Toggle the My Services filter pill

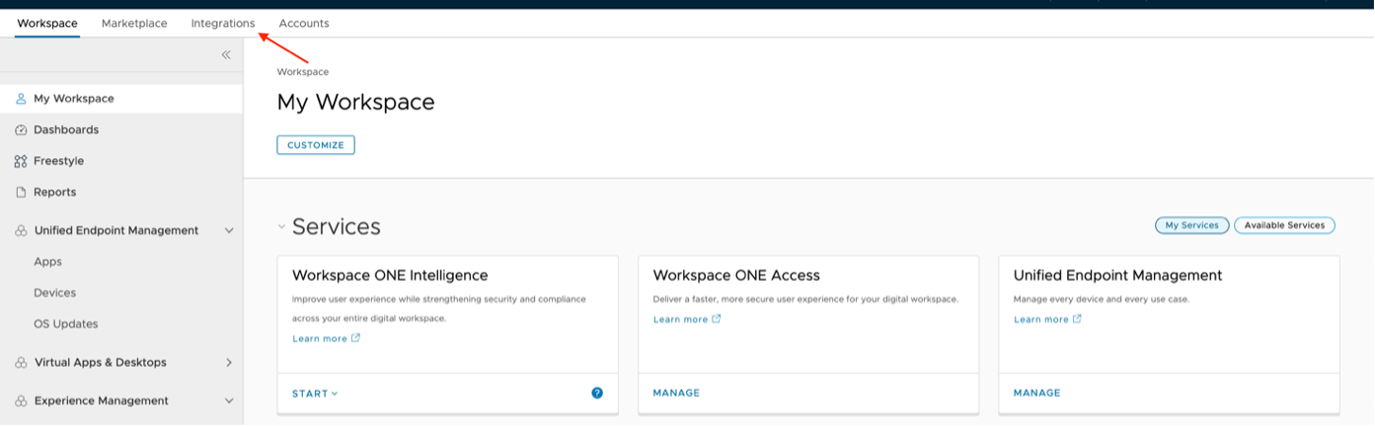[x=1192, y=225]
